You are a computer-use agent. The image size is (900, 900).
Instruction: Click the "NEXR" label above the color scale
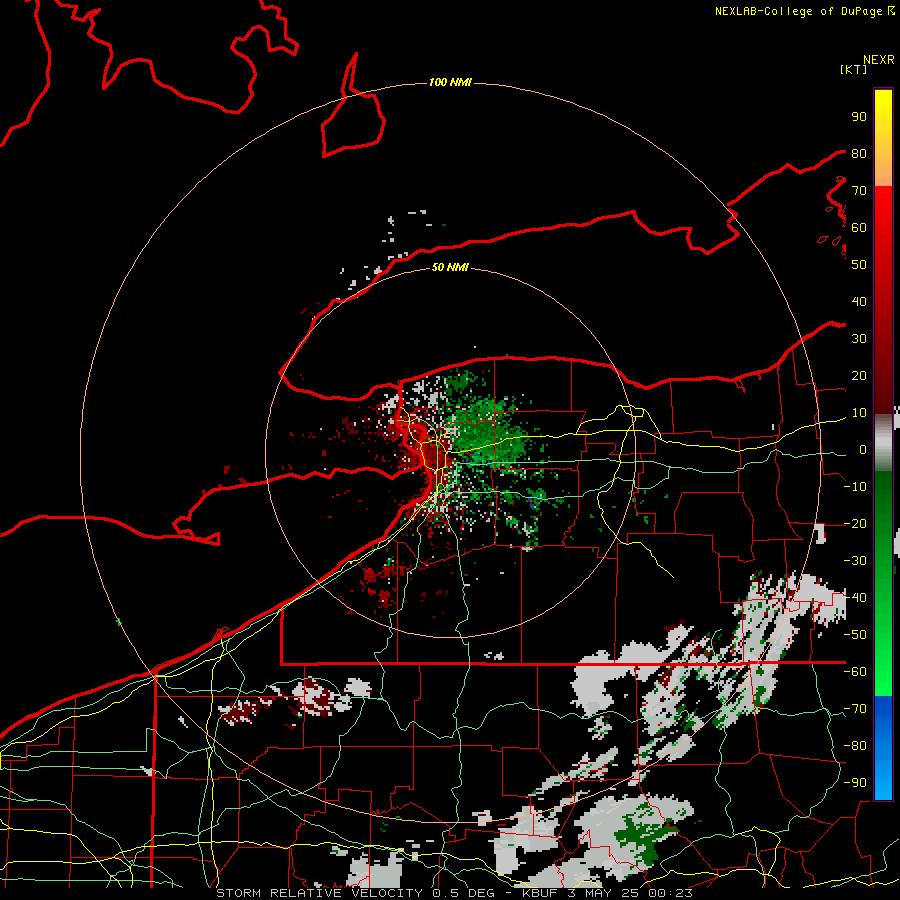click(879, 60)
